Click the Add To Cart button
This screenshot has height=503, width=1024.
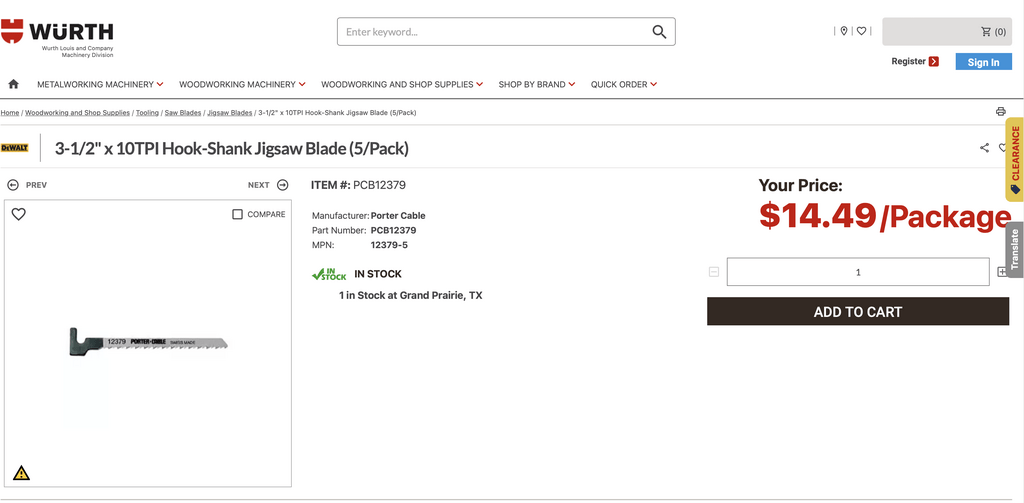point(858,312)
